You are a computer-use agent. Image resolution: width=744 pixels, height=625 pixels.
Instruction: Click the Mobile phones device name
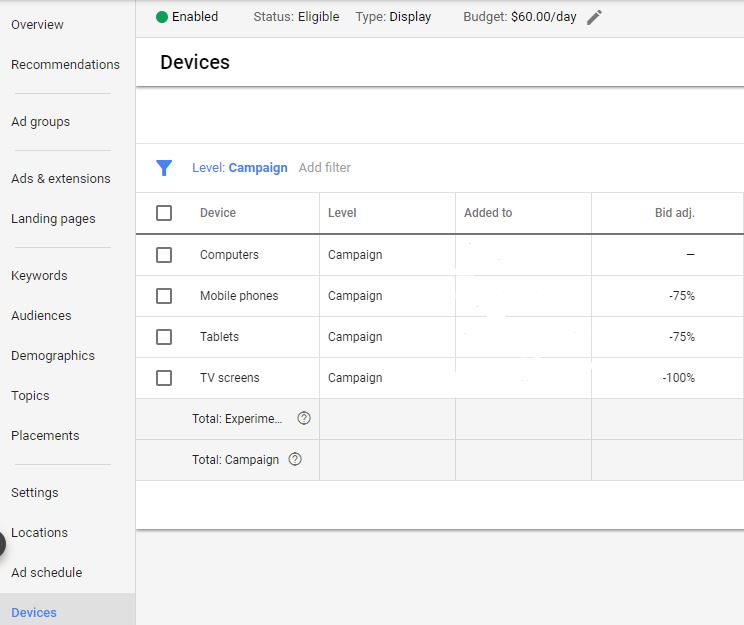pos(239,296)
